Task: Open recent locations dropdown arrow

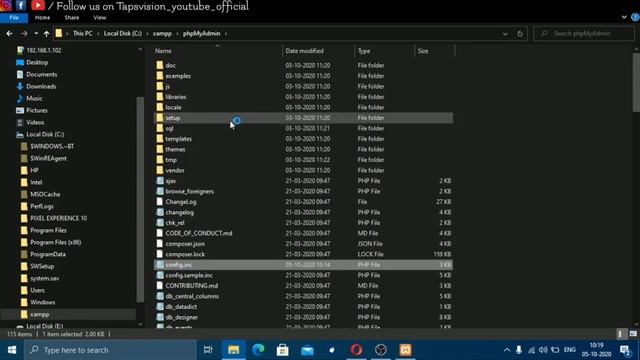Action: point(36,33)
